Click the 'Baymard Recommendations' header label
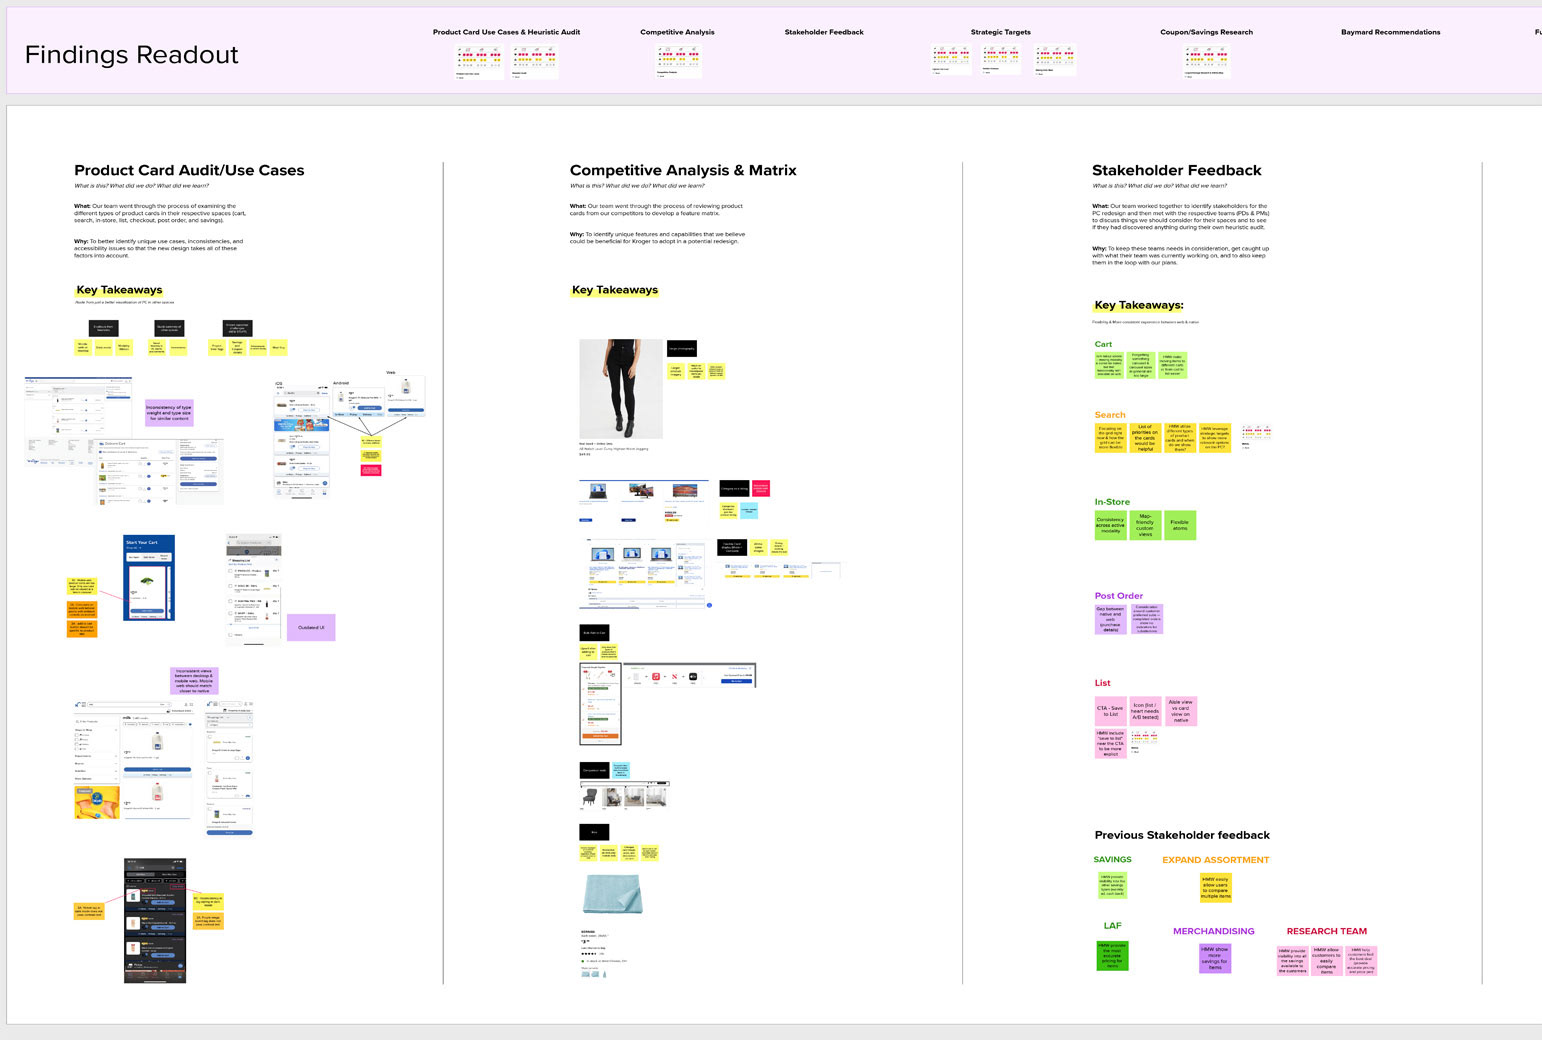This screenshot has height=1040, width=1542. (1390, 32)
